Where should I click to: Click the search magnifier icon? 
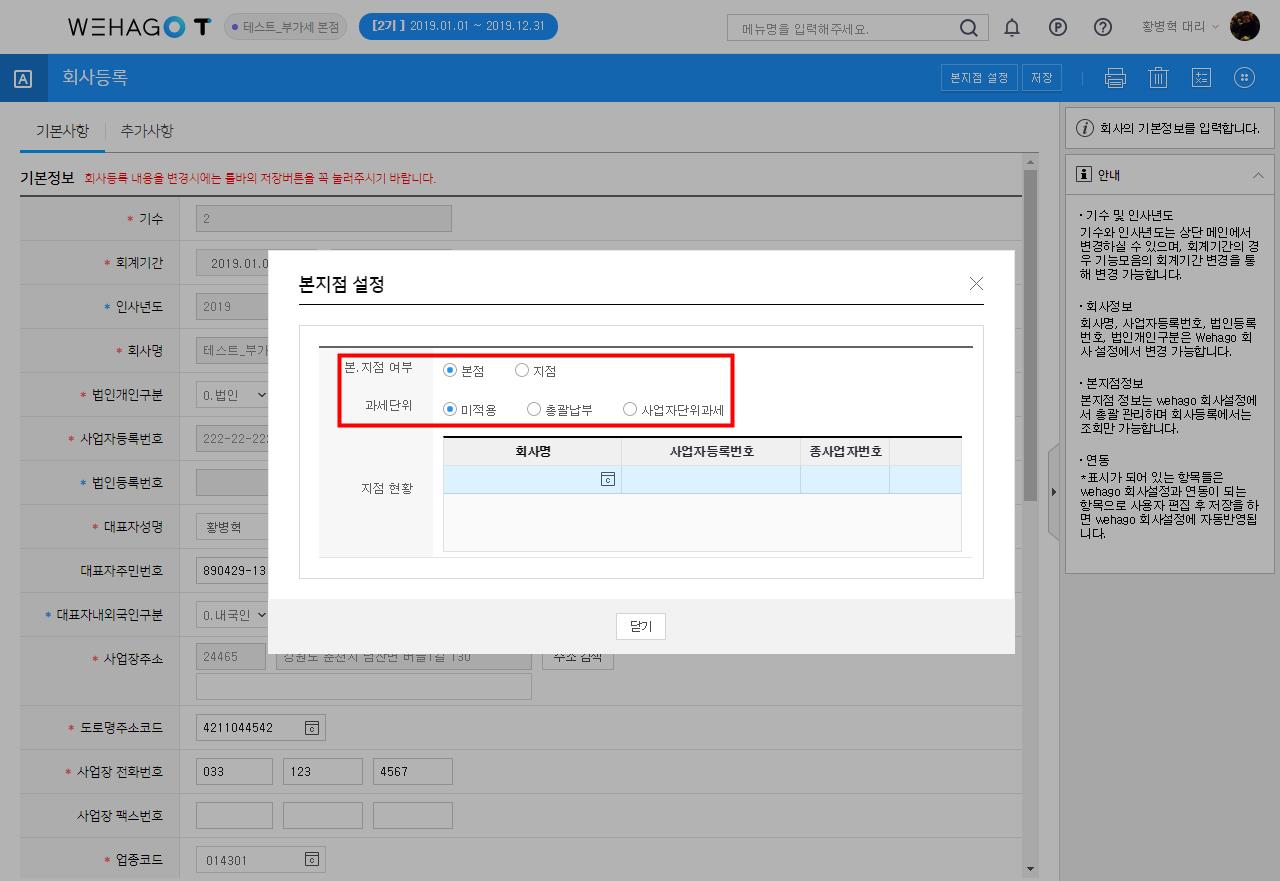(x=968, y=28)
